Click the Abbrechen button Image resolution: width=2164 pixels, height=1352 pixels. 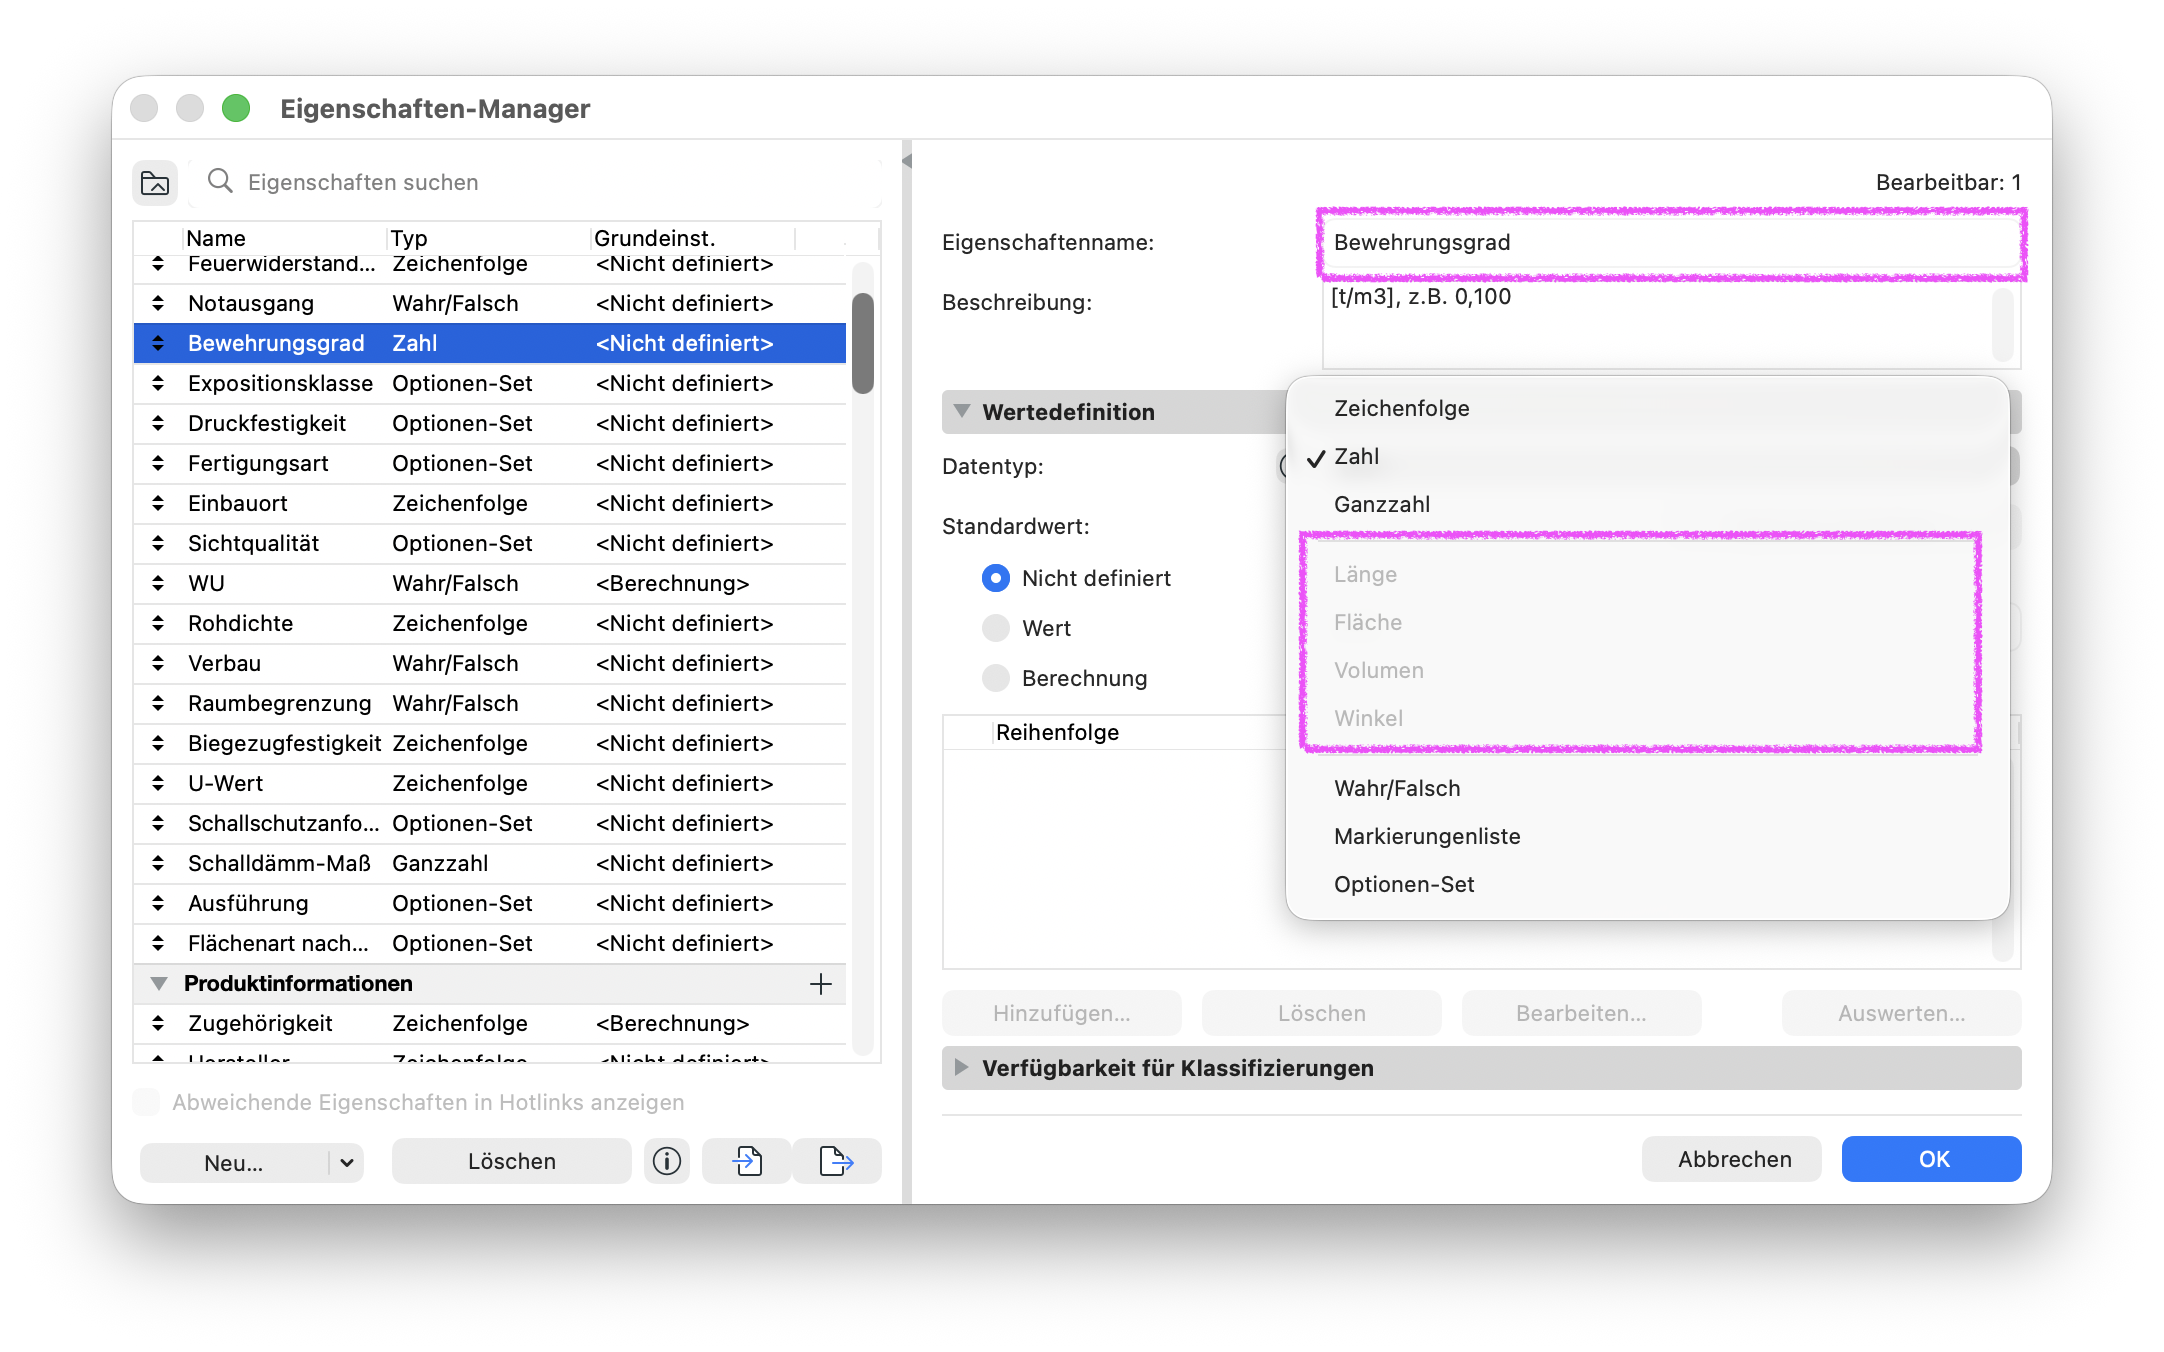(1732, 1159)
